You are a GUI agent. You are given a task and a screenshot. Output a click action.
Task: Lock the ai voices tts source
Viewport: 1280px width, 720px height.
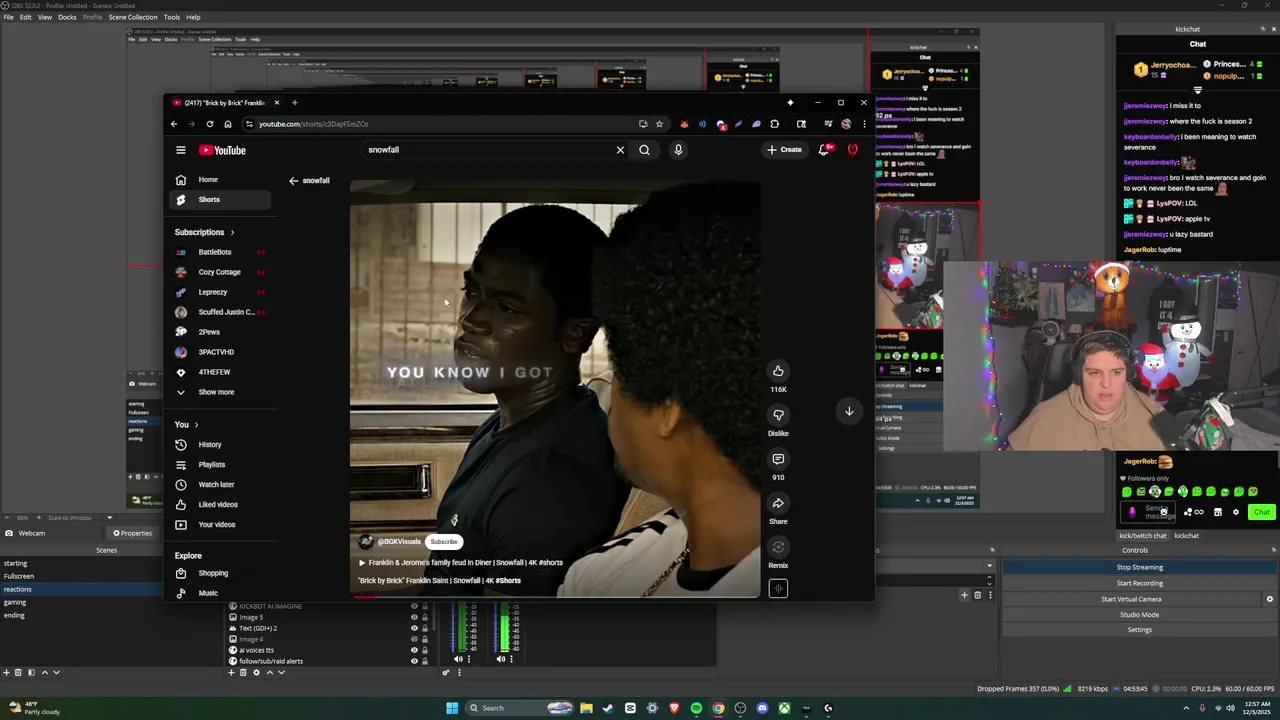pyautogui.click(x=425, y=650)
